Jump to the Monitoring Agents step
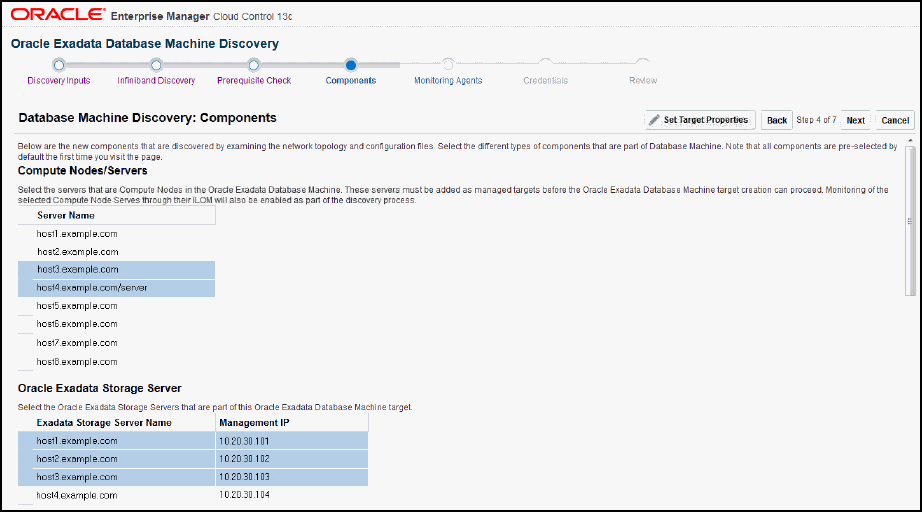This screenshot has width=922, height=512. (448, 81)
